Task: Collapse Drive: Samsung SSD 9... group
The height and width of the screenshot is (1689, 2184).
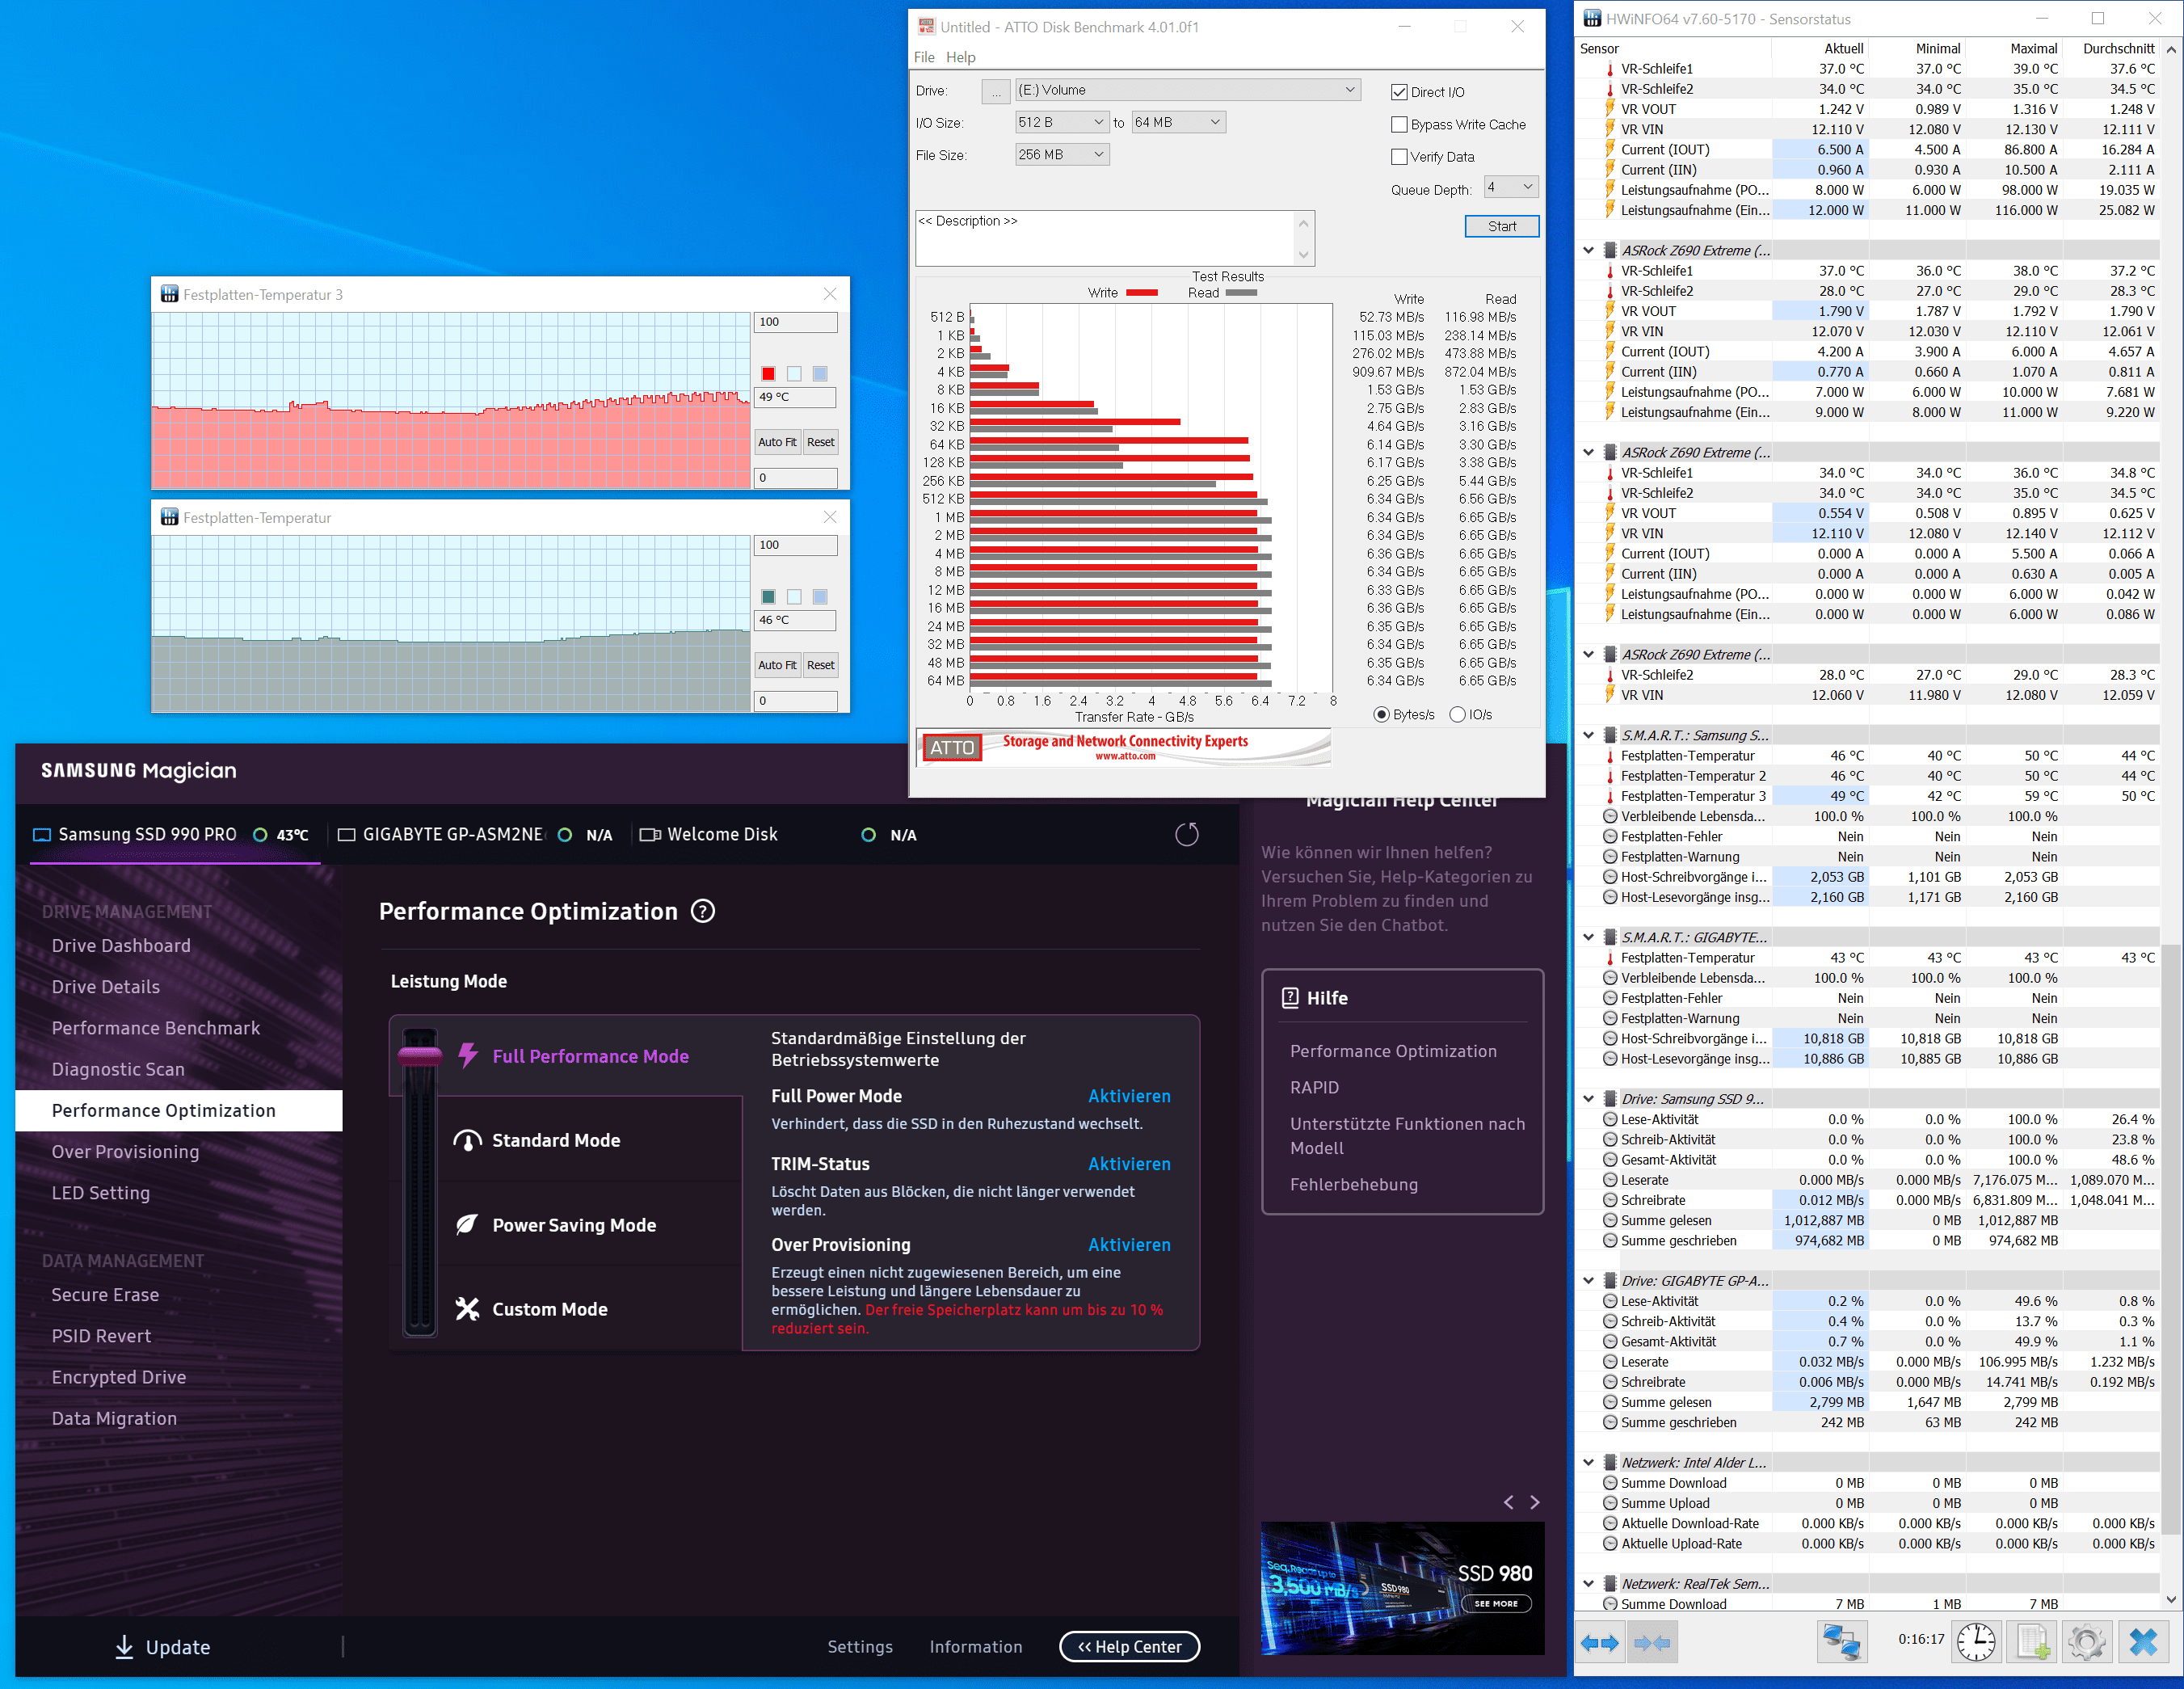Action: click(1588, 1098)
